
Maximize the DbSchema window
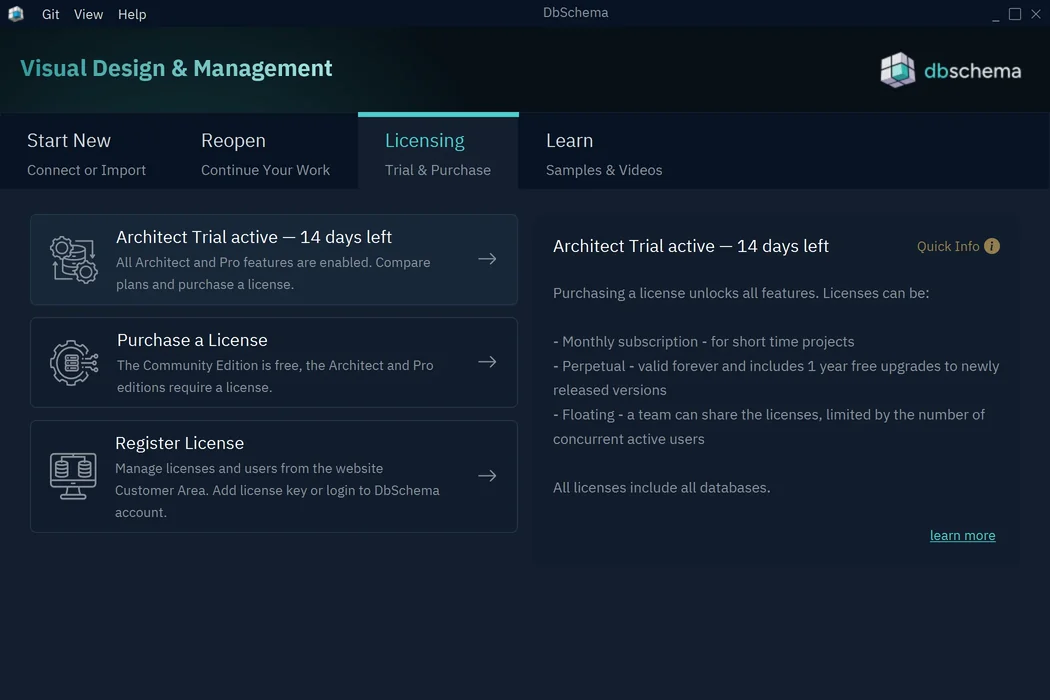(1015, 14)
